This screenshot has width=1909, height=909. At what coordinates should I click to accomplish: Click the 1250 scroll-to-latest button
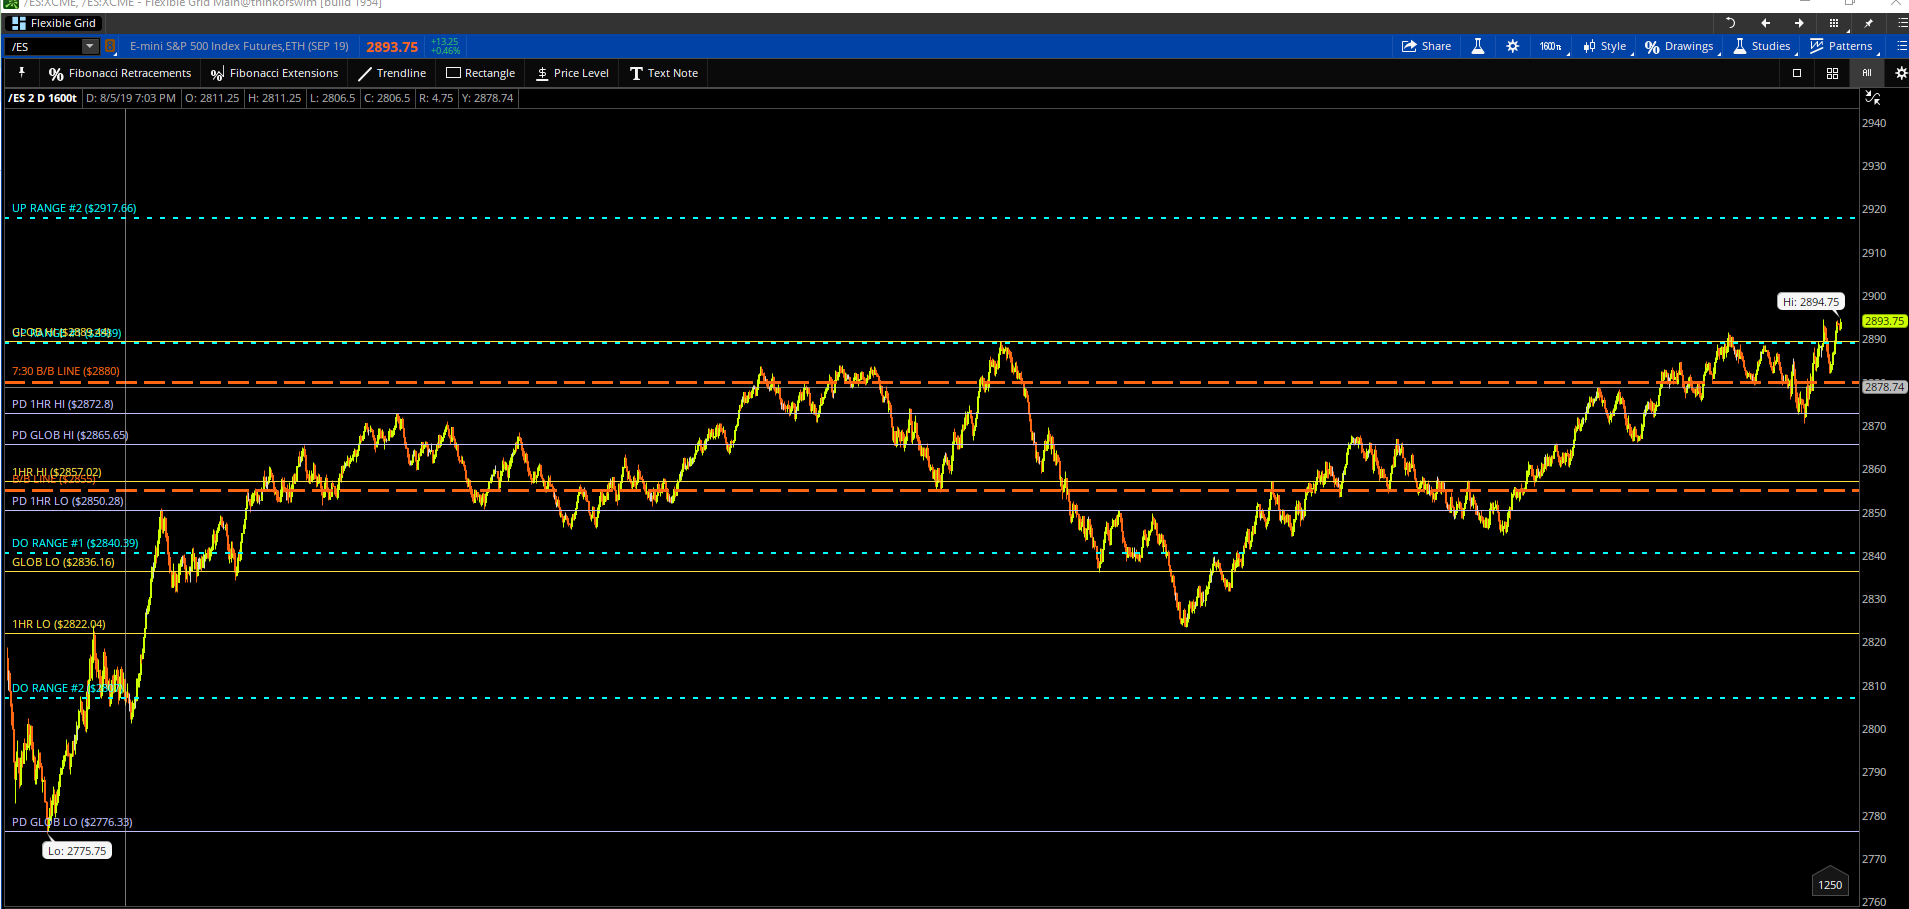coord(1830,882)
